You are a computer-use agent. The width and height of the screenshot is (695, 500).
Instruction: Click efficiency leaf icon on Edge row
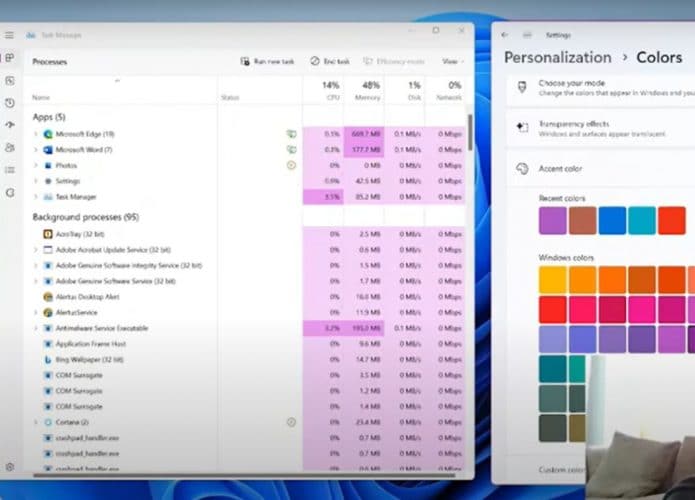291,134
